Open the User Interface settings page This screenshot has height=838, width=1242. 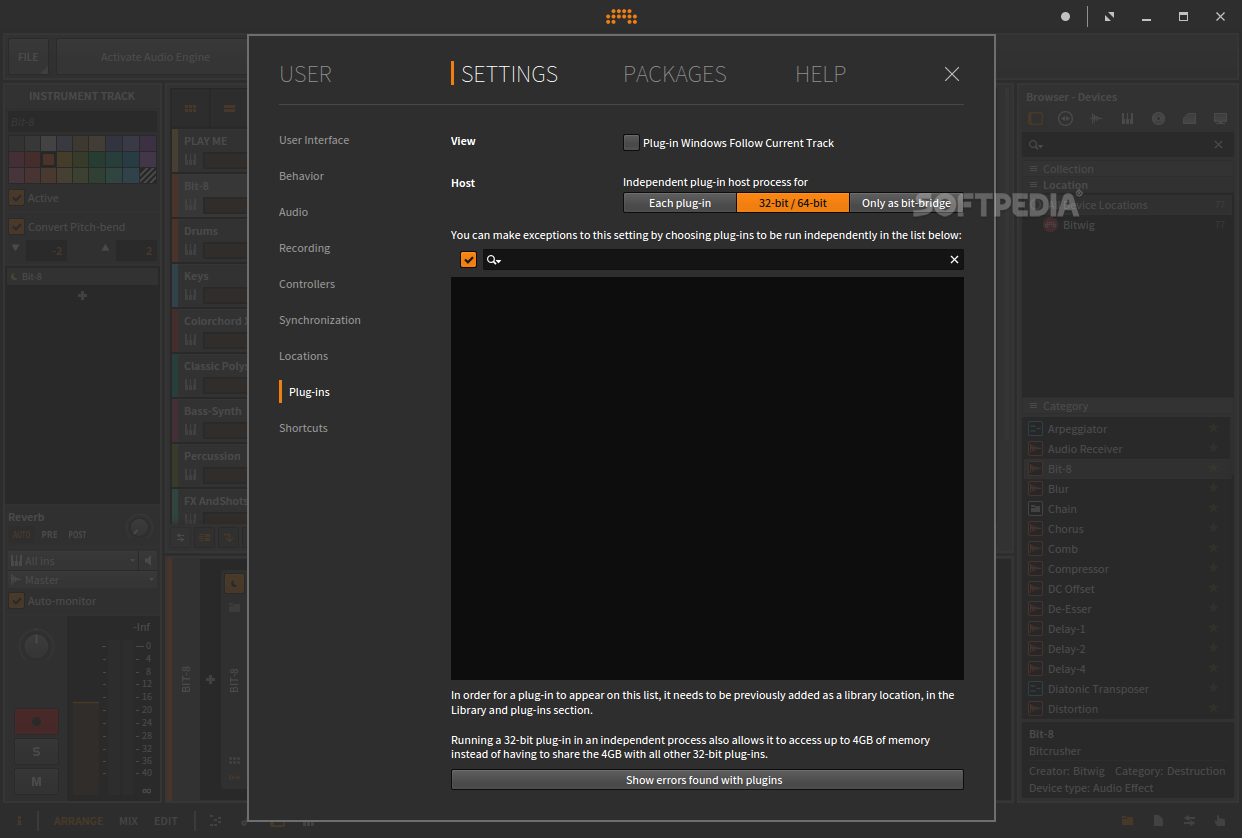314,140
